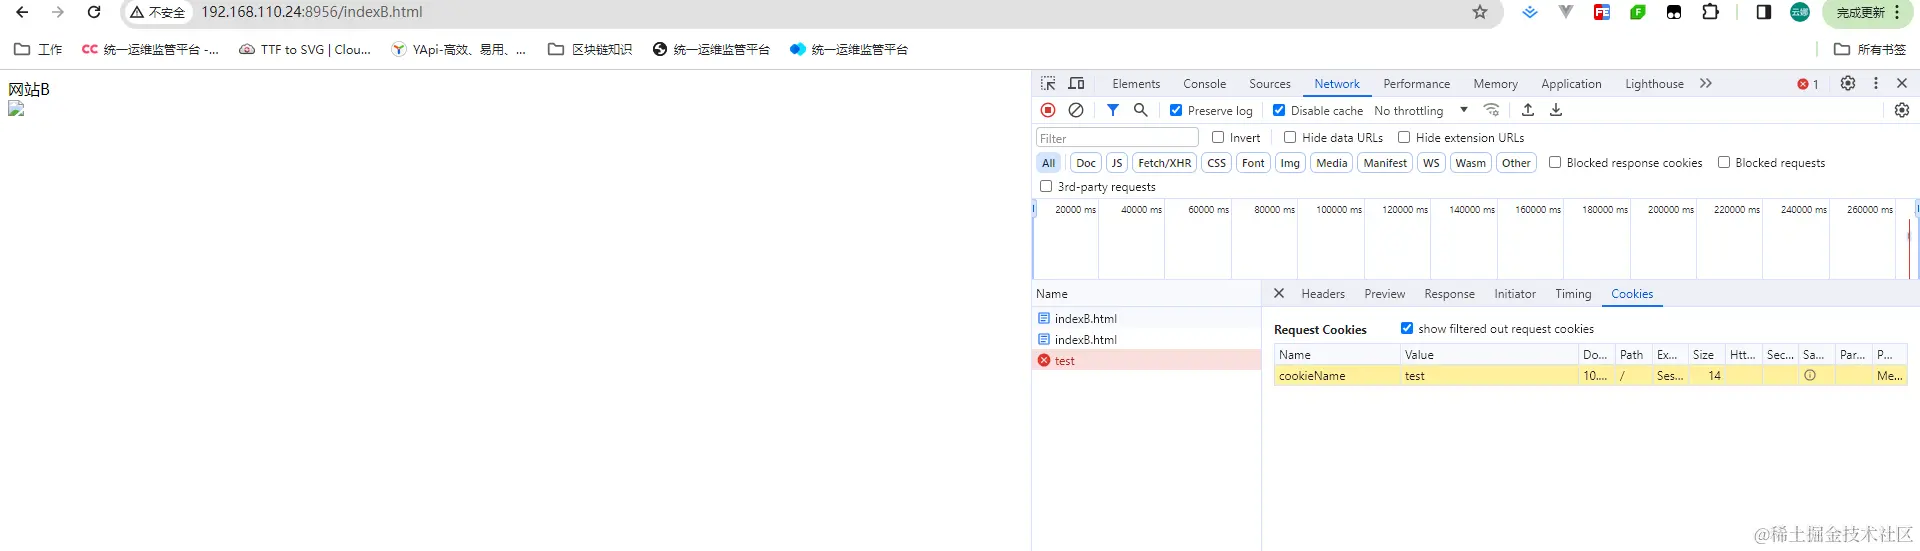Click the browser forward arrow

[x=58, y=12]
